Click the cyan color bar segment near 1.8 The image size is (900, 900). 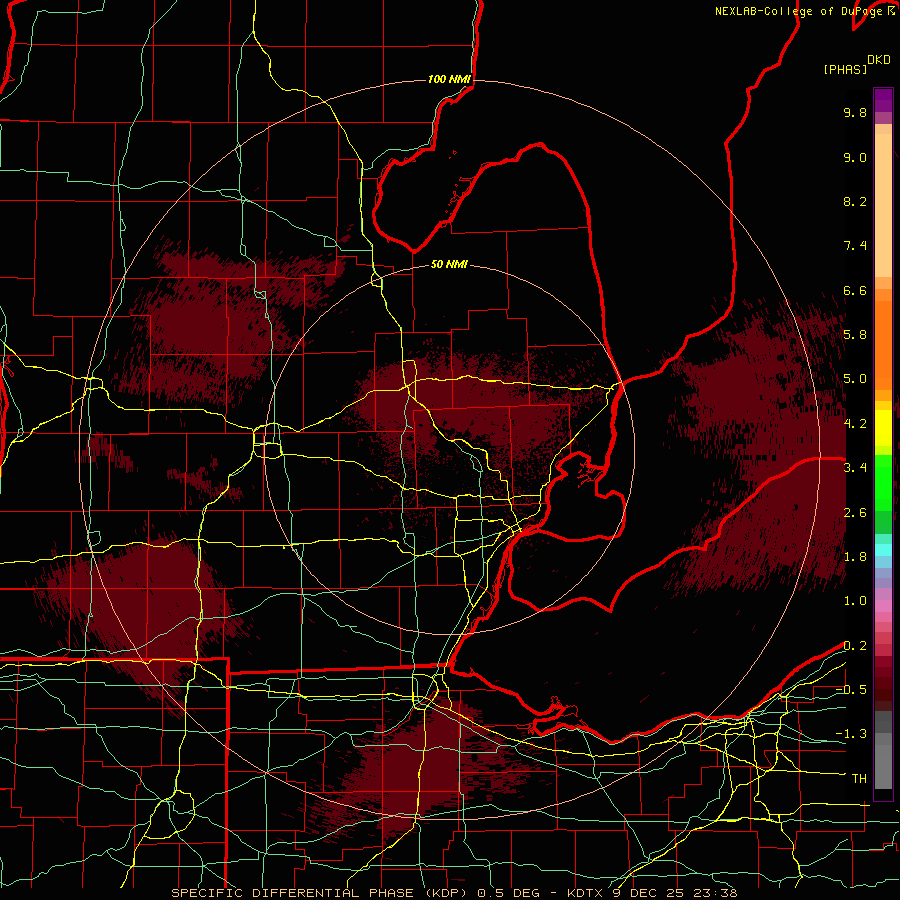(883, 549)
